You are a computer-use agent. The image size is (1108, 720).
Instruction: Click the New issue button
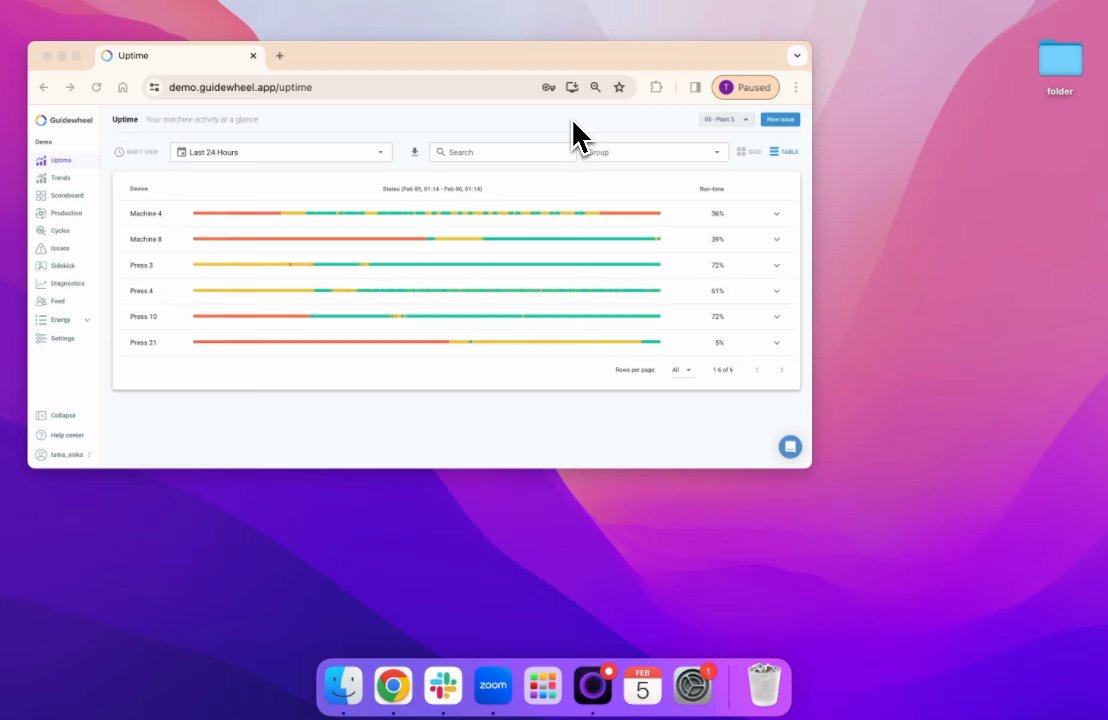click(x=780, y=119)
